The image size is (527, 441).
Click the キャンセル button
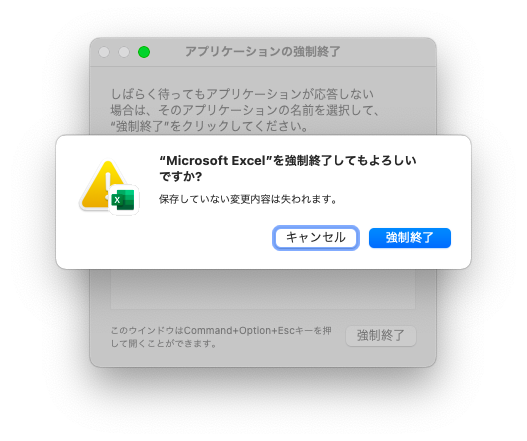tap(316, 238)
